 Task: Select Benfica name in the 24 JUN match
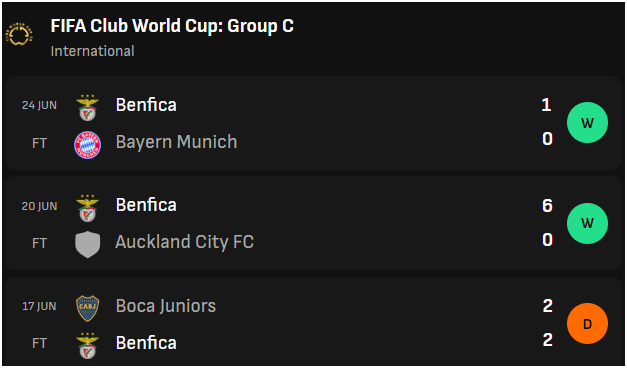[x=146, y=105]
